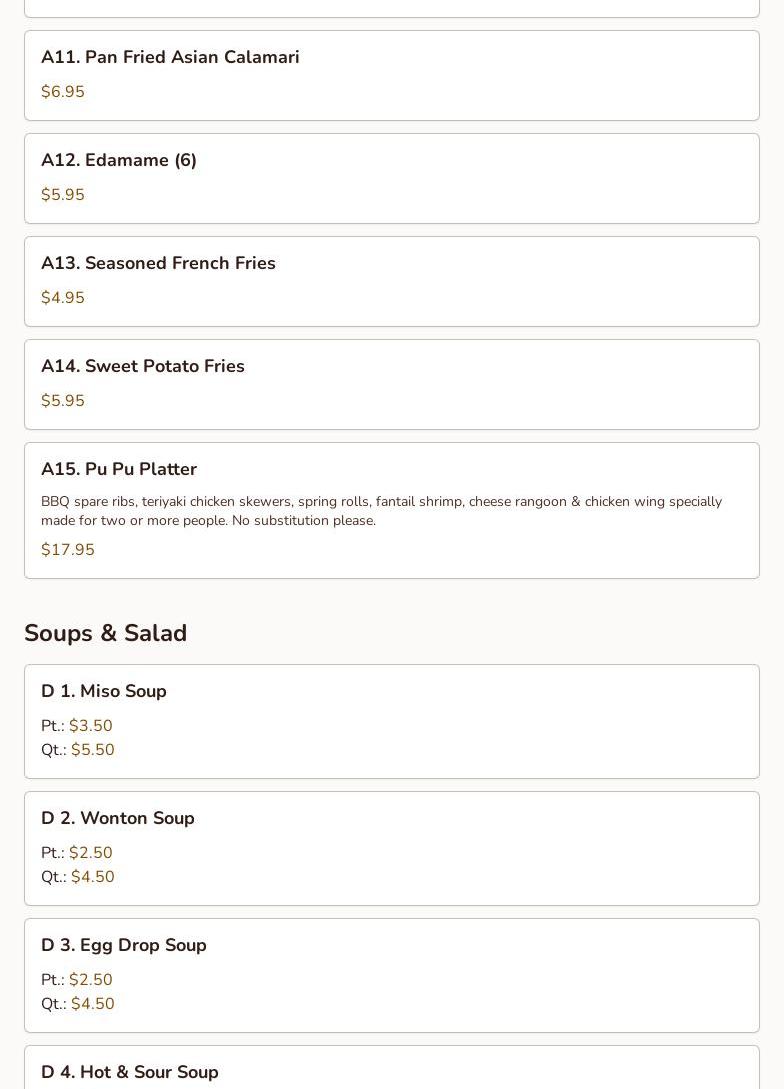Select A14. Sweet Potato Fries card

pyautogui.click(x=392, y=384)
